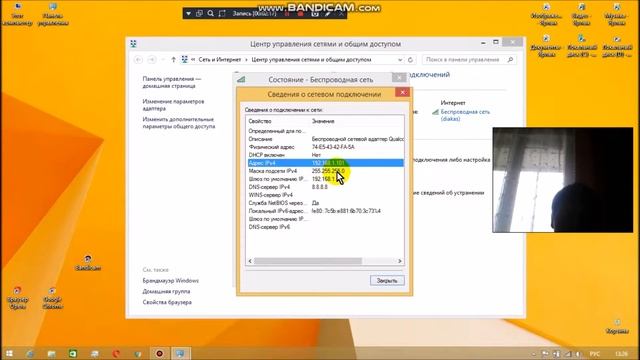Click 'Беспроводная сеть (diakas)' connection link
640x360 pixels.
pos(465,115)
